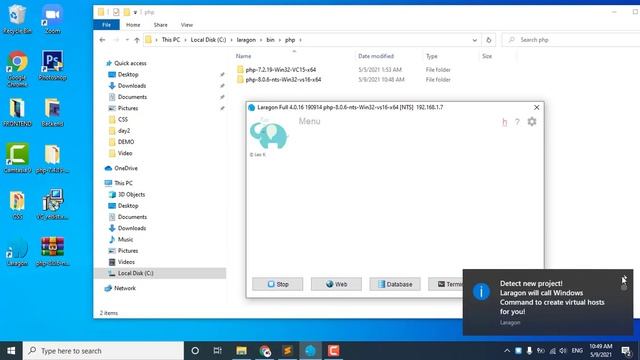Open Zoom desktop shortcut
This screenshot has height=360, width=640.
pos(52,19)
